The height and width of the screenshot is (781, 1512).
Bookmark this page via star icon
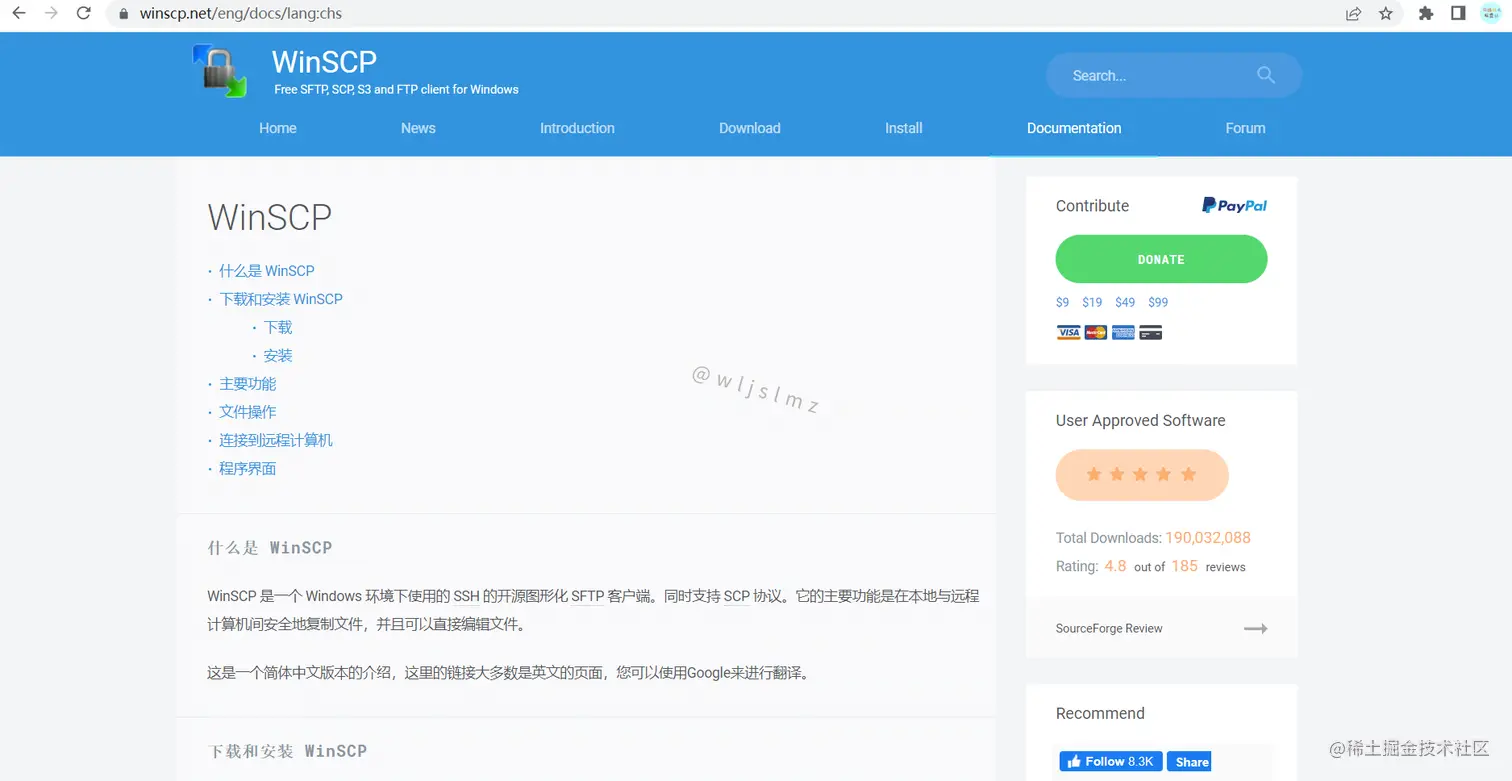1386,14
